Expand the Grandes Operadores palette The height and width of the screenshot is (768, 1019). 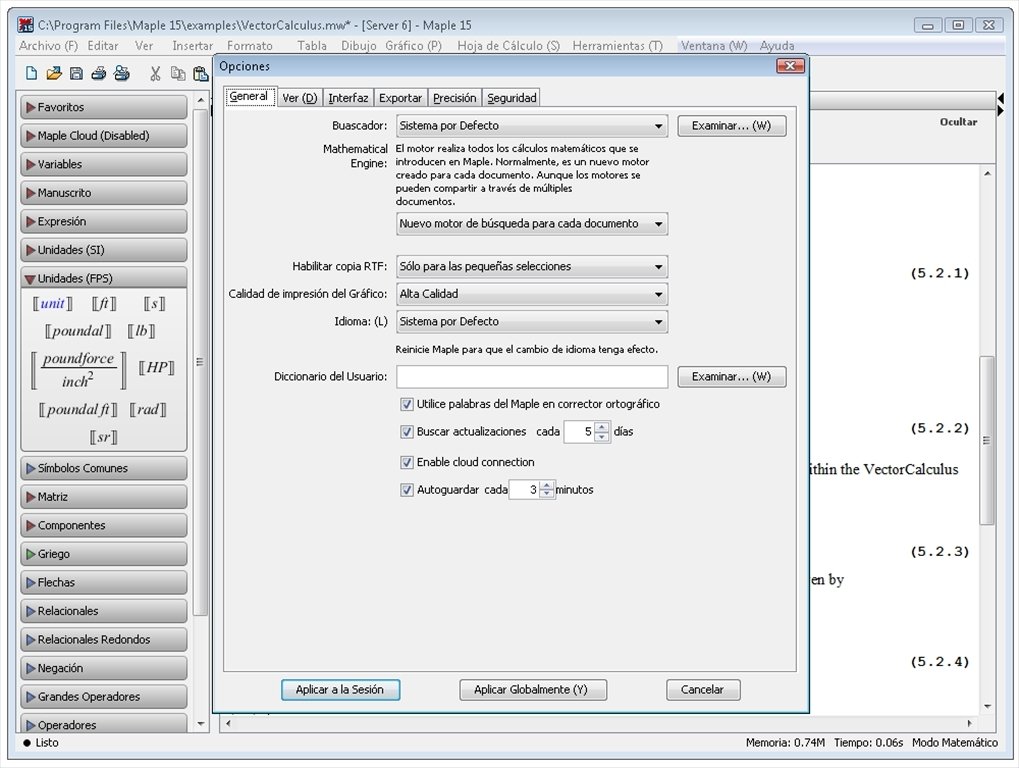pyautogui.click(x=104, y=697)
